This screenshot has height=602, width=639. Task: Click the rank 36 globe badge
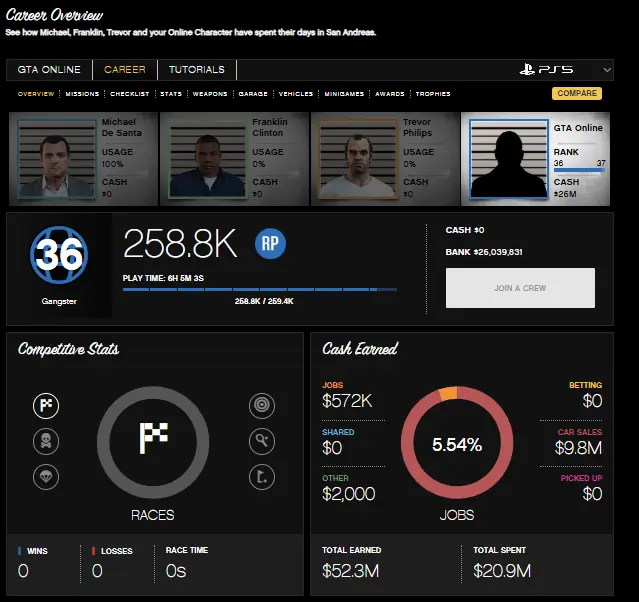click(58, 257)
